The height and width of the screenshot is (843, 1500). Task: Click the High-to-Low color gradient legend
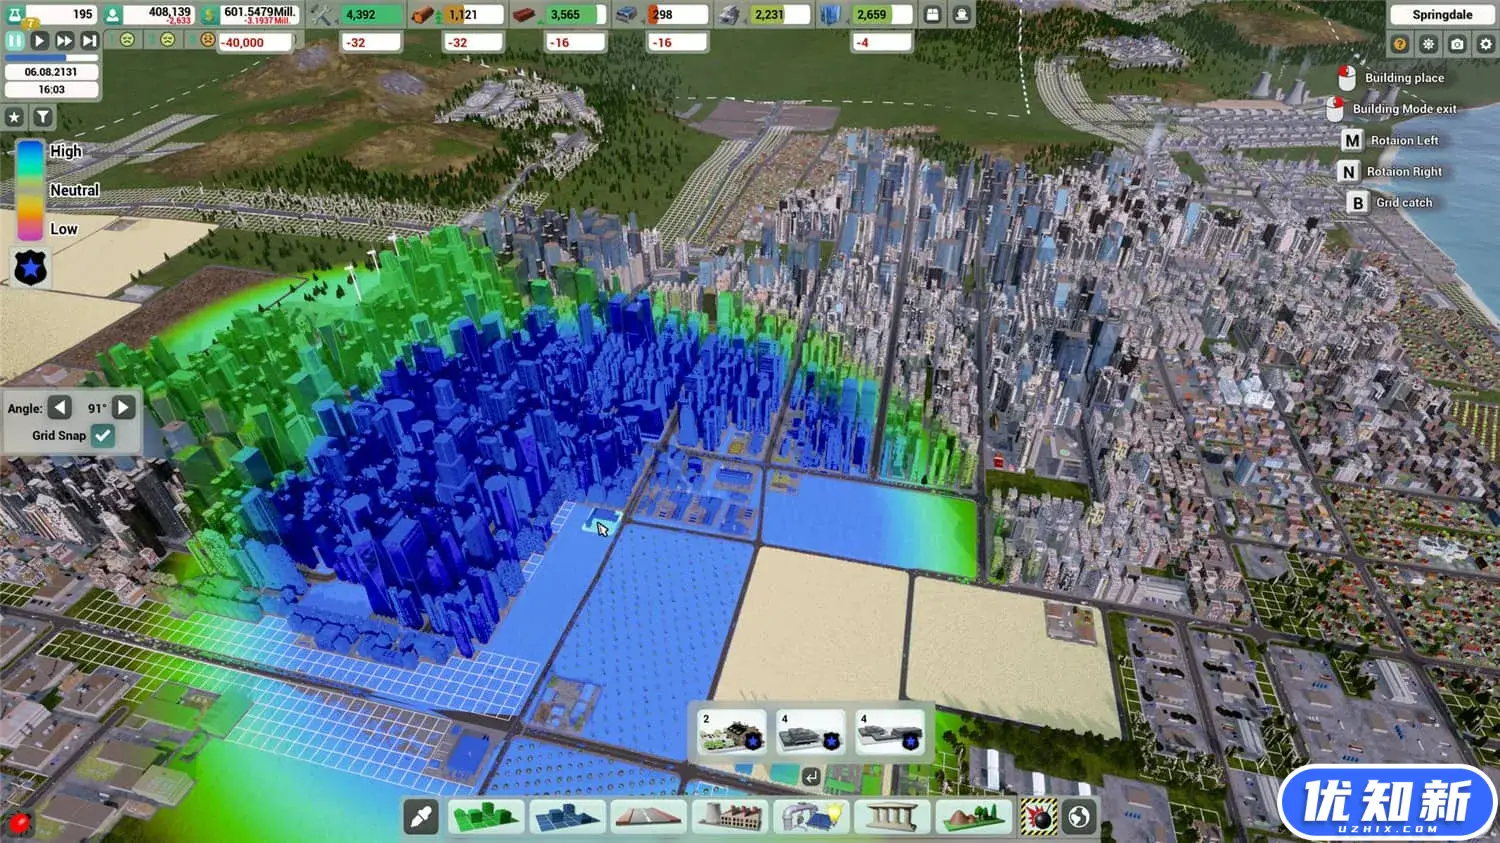pyautogui.click(x=30, y=190)
